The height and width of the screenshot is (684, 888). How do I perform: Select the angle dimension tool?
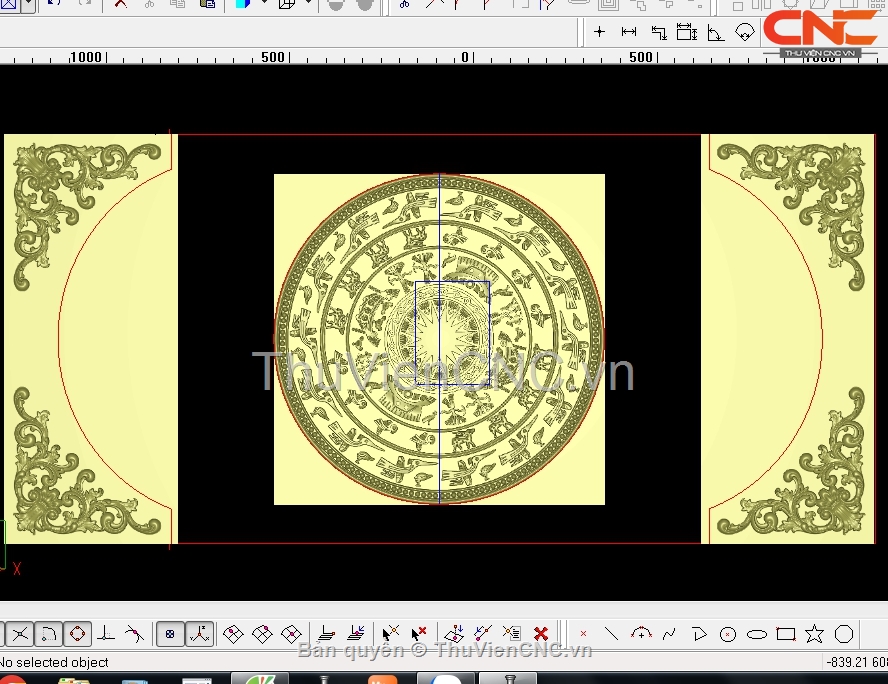(x=715, y=32)
